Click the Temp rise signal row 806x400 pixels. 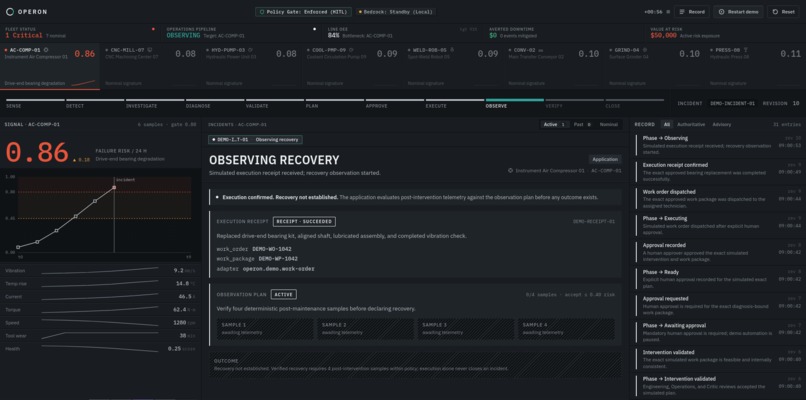[x=100, y=283]
